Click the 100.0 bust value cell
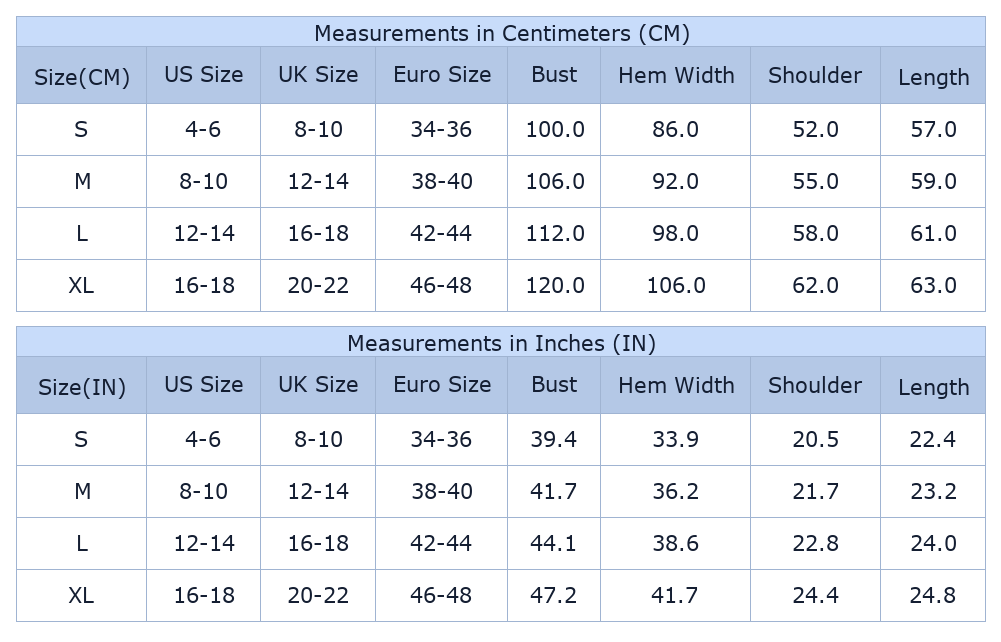The width and height of the screenshot is (1001, 642). (555, 130)
